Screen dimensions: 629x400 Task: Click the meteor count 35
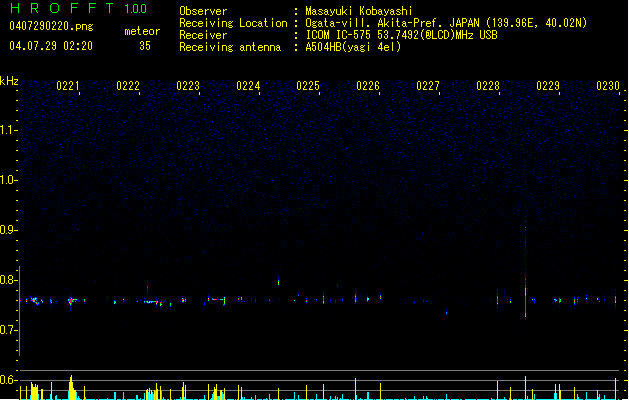(x=145, y=46)
